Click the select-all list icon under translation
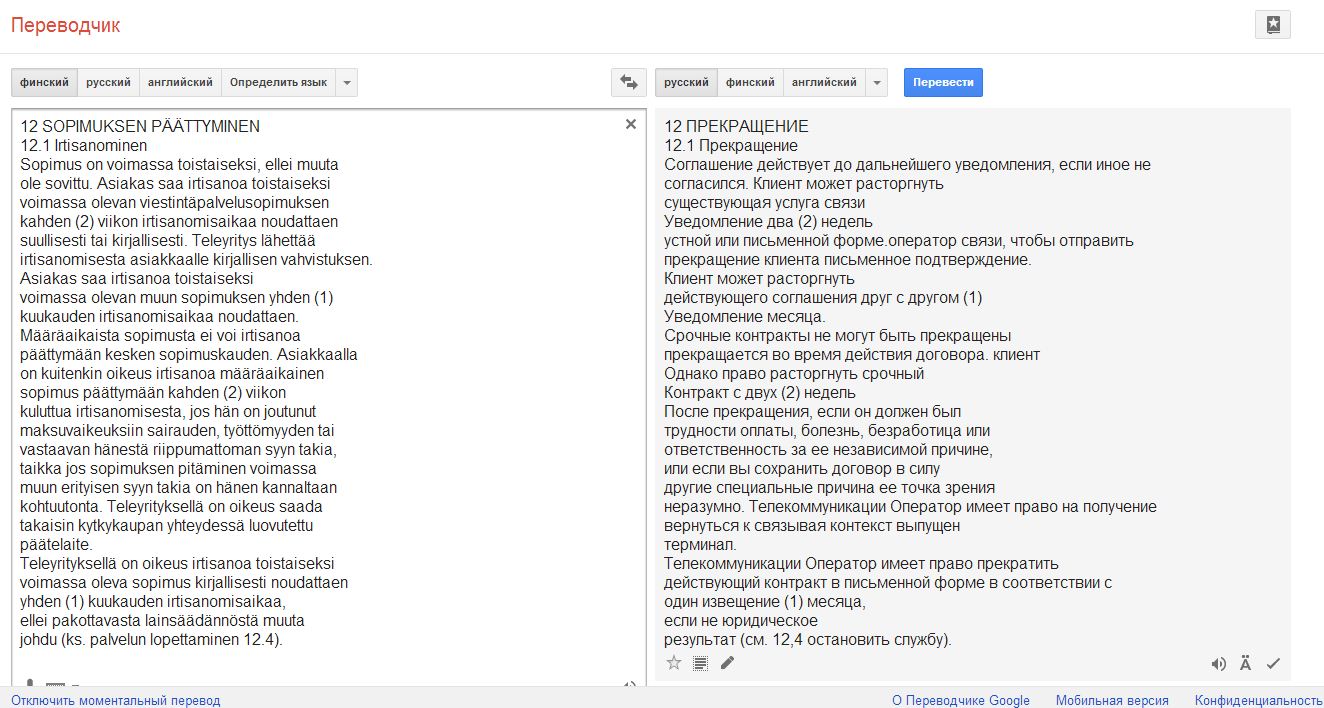 [x=700, y=662]
